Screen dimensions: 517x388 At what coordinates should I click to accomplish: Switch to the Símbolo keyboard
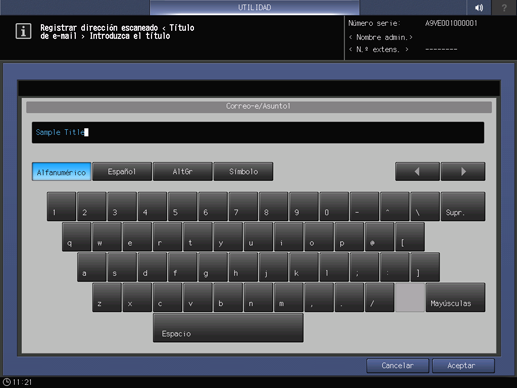tap(243, 172)
